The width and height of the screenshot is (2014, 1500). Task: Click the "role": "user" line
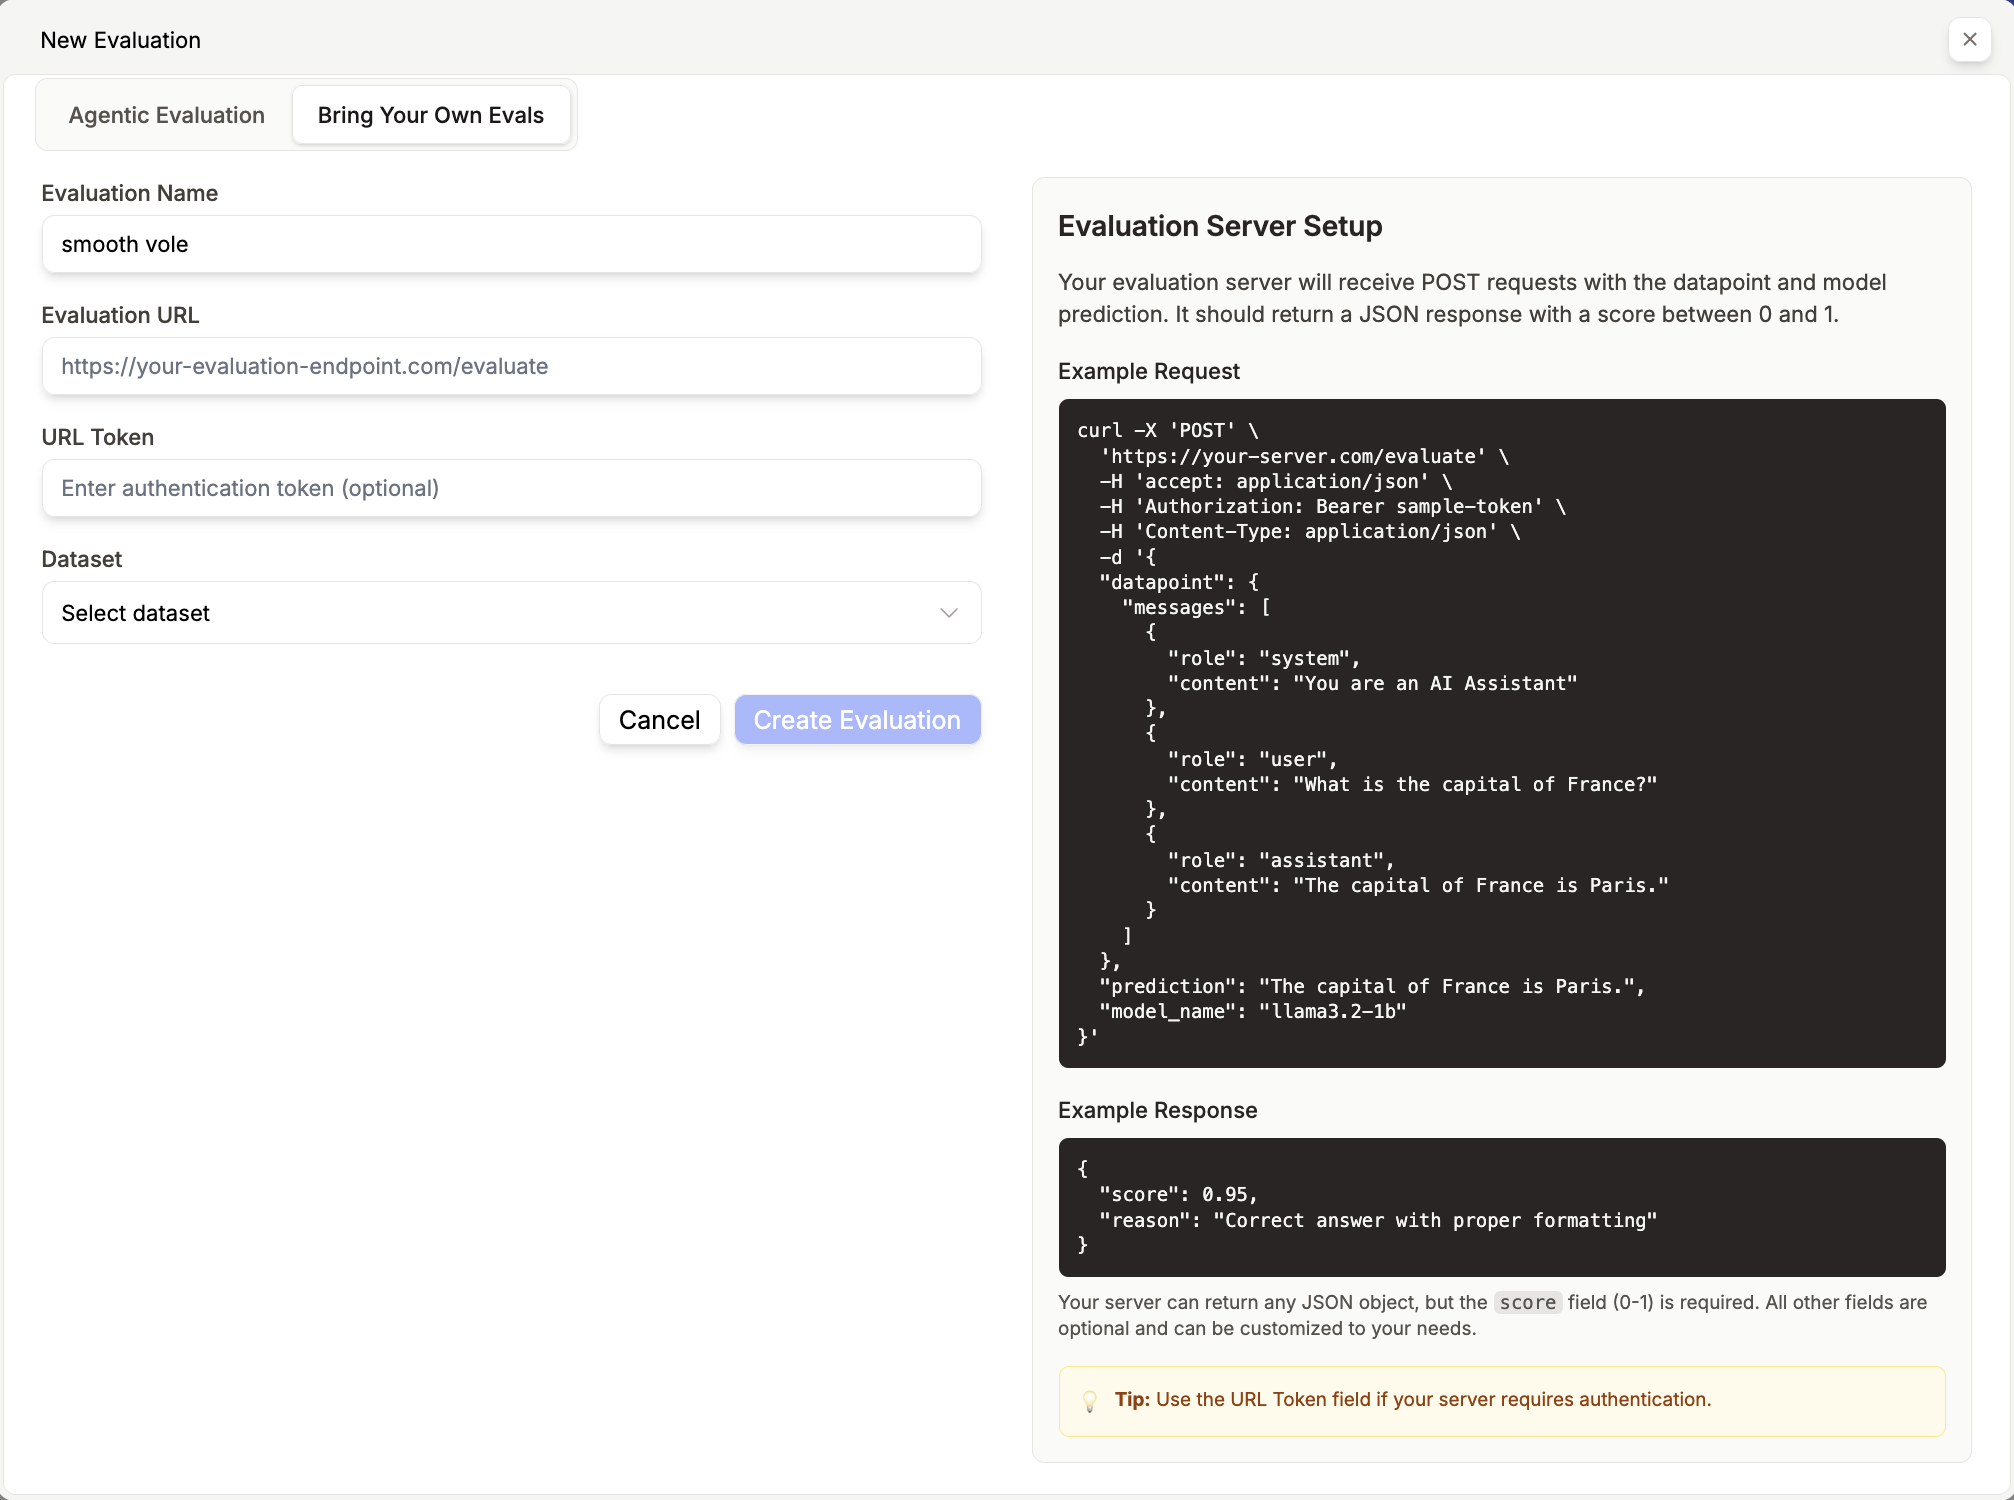(x=1252, y=759)
